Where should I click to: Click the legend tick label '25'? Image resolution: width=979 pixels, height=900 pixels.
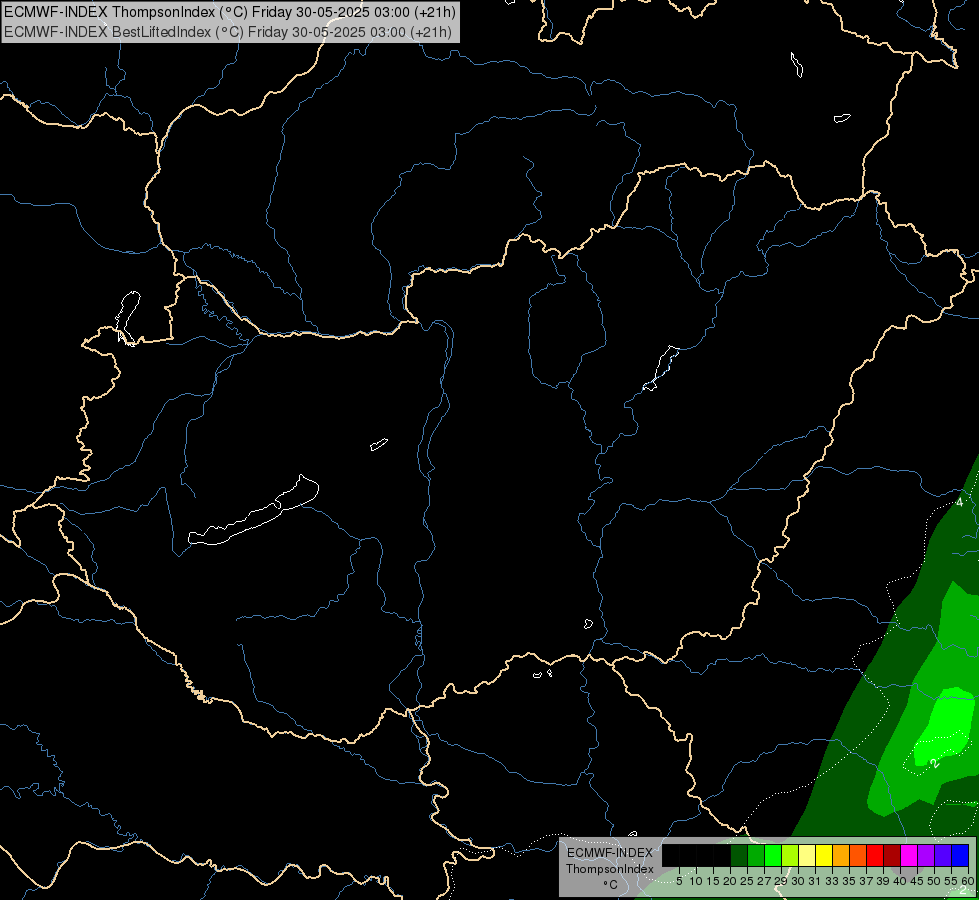pos(747,881)
